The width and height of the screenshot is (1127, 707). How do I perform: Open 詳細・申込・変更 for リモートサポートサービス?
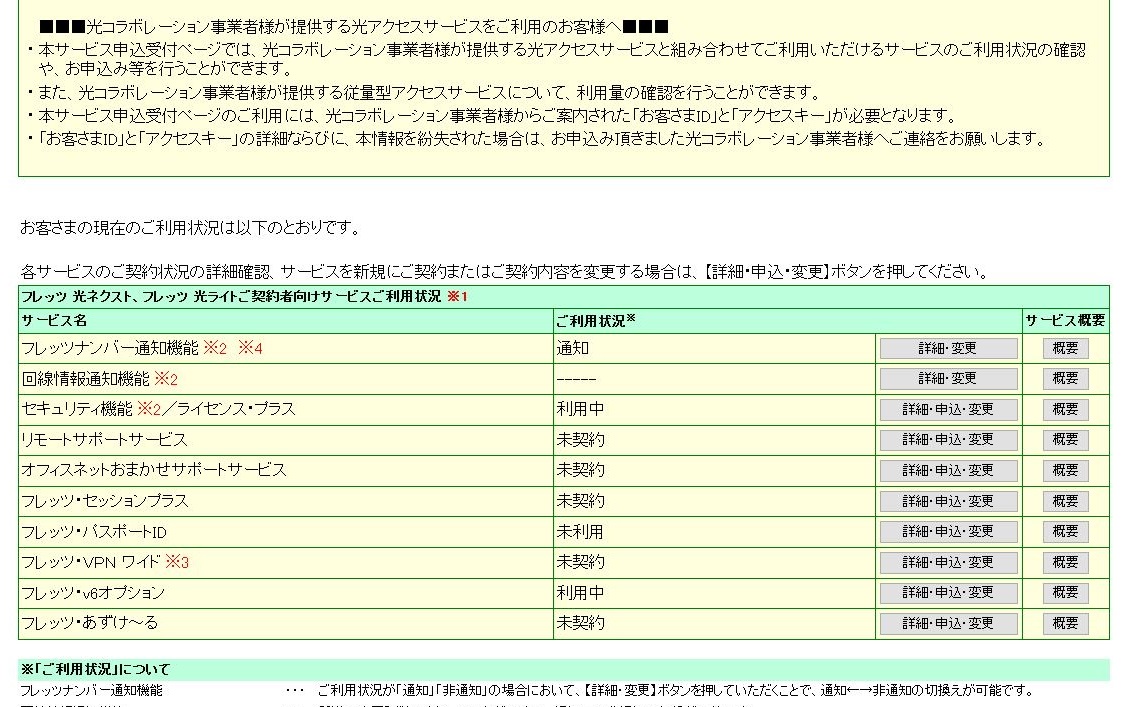948,440
